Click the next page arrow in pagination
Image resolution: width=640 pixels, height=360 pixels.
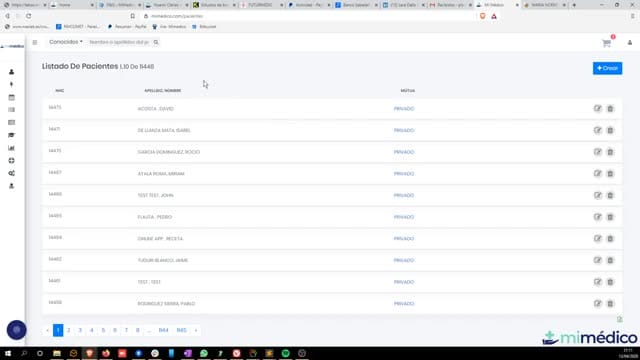[x=196, y=330]
